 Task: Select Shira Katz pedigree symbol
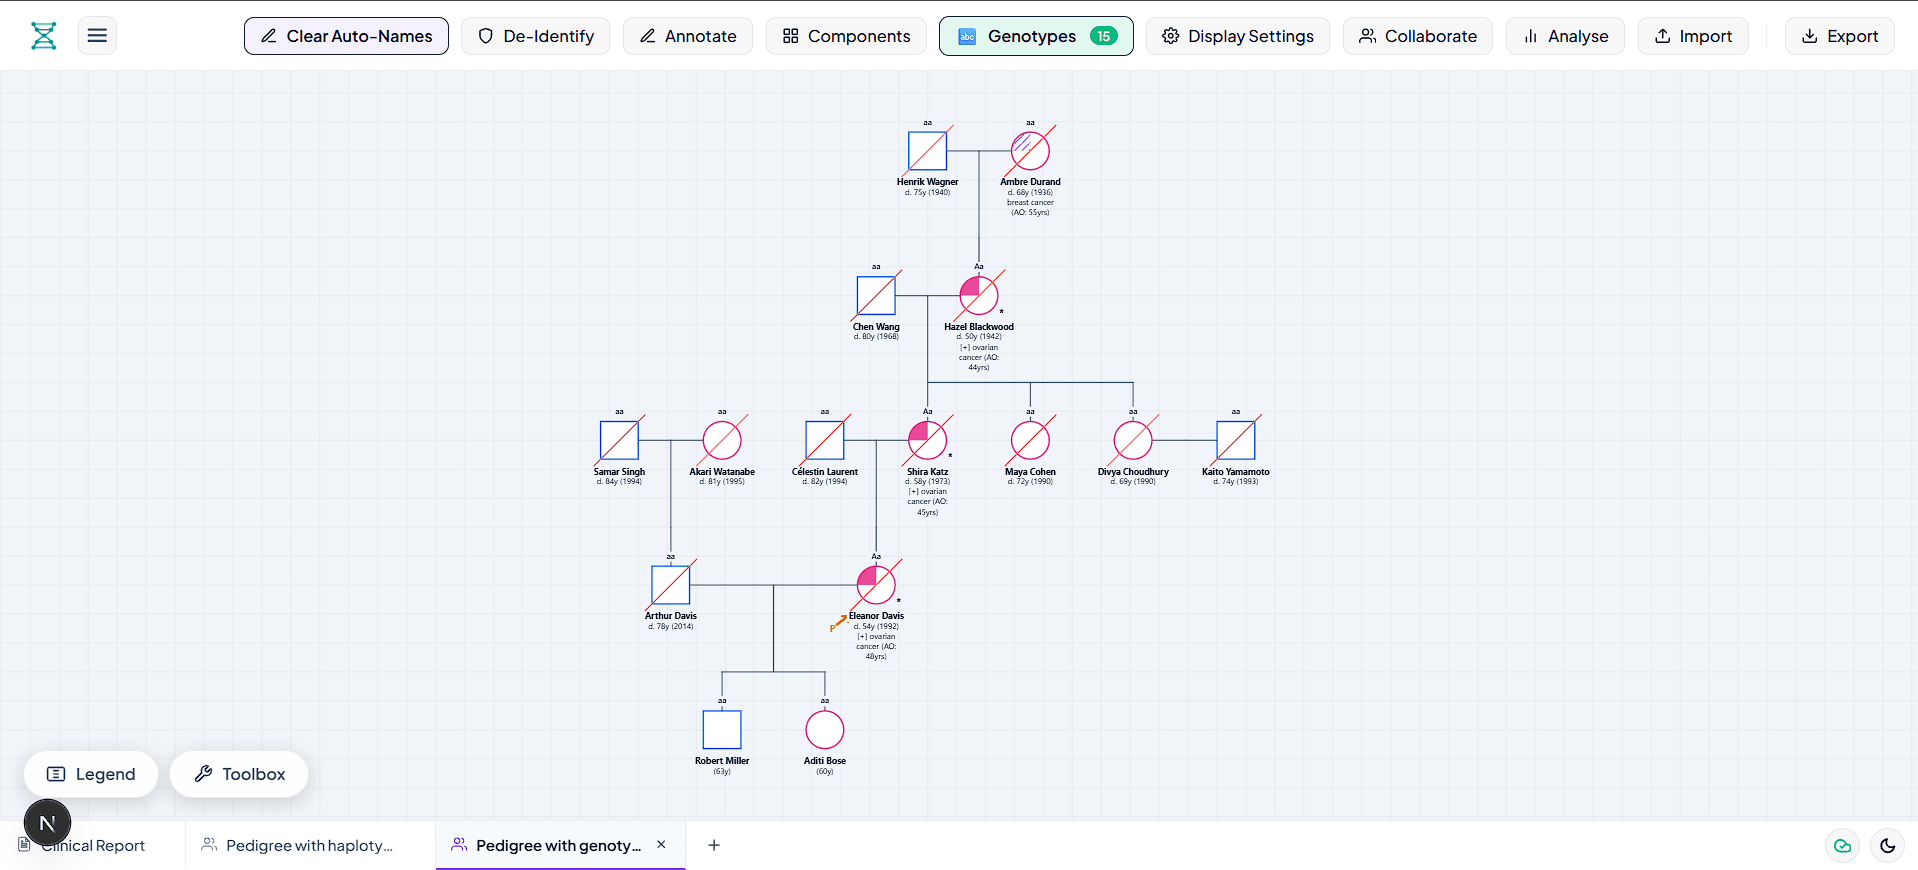tap(927, 440)
